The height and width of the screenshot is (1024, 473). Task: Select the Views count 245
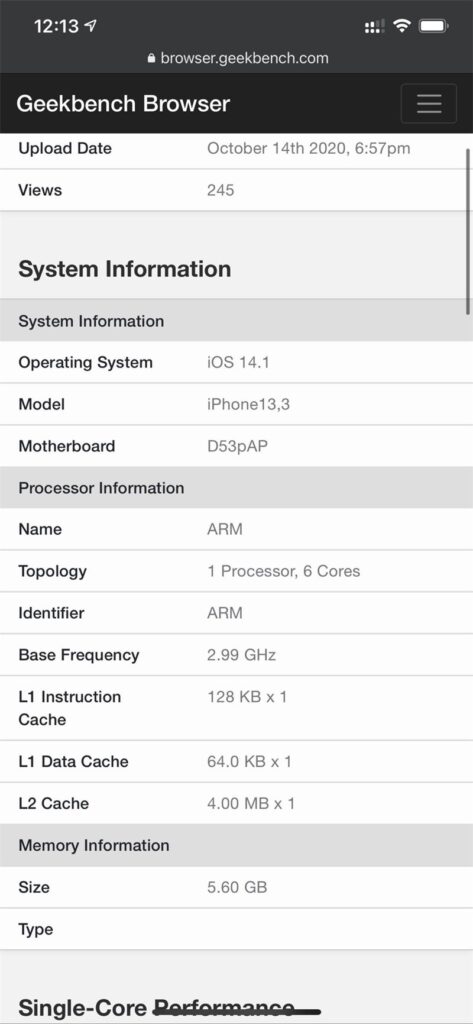(x=221, y=190)
